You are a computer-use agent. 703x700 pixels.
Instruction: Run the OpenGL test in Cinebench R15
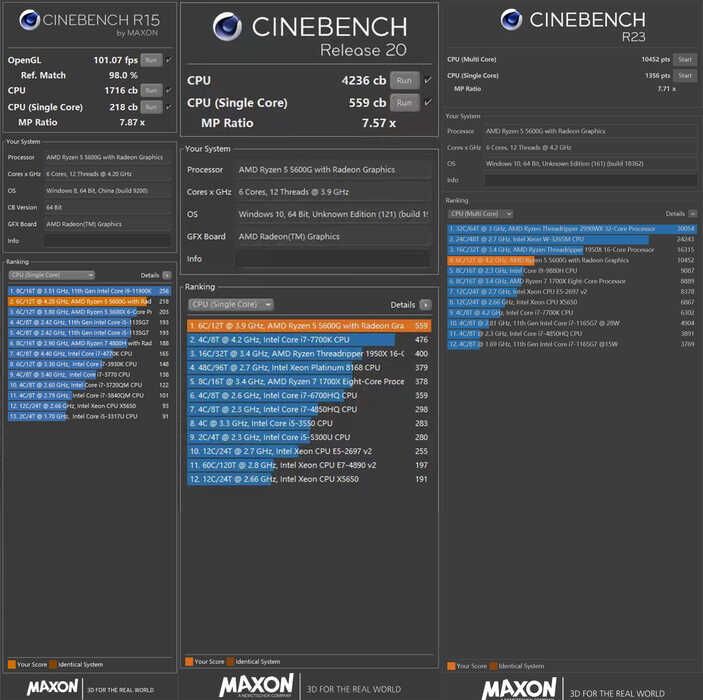click(x=151, y=60)
